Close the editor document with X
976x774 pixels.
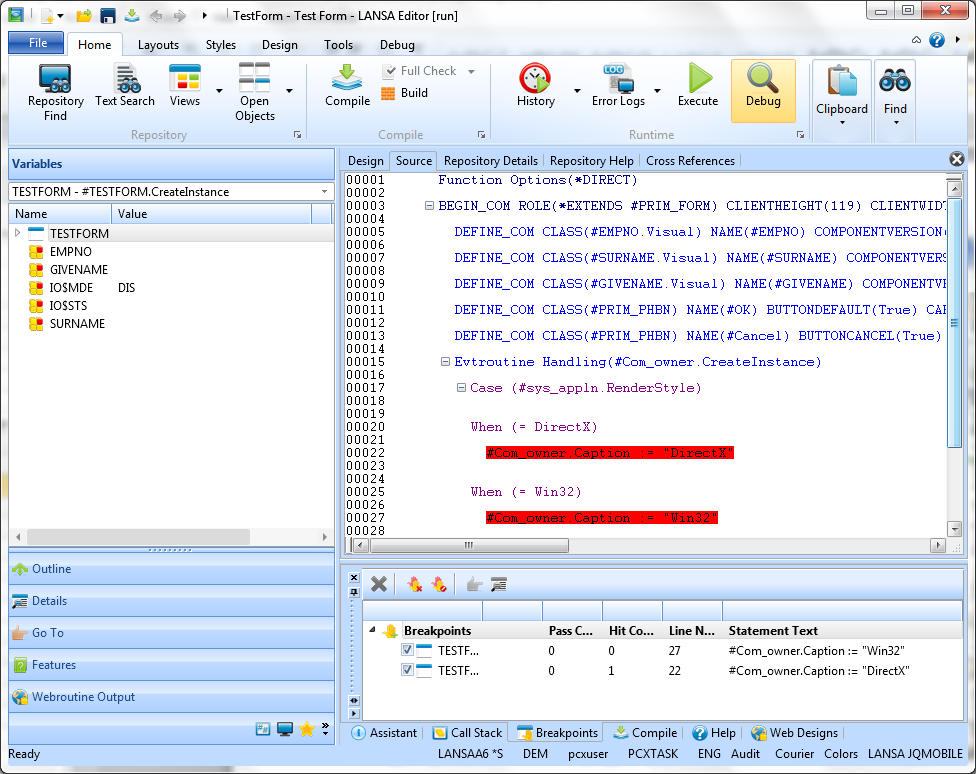pyautogui.click(x=957, y=159)
